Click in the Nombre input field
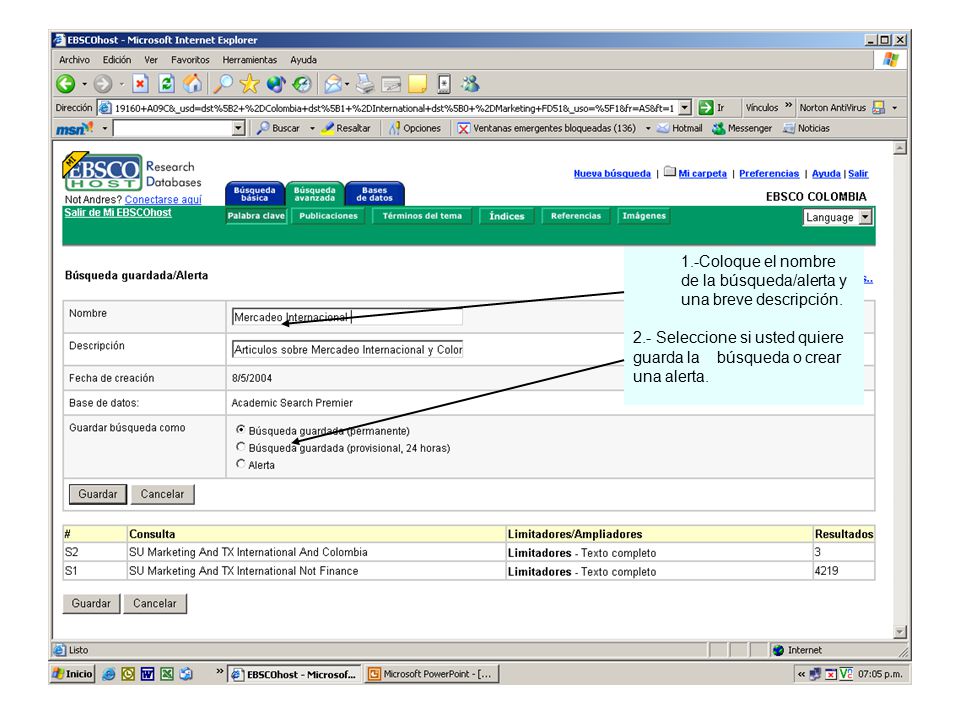 pyautogui.click(x=347, y=317)
